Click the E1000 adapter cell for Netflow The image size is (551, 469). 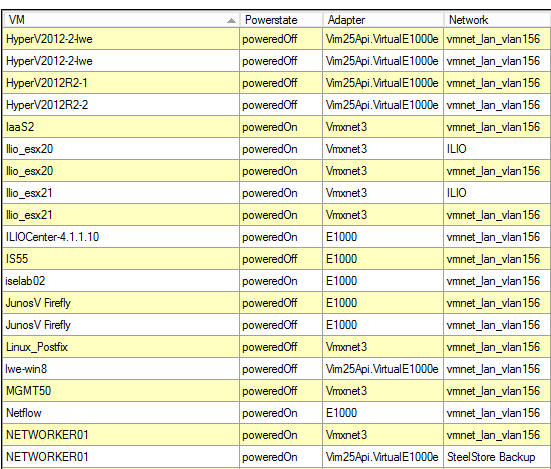point(383,413)
